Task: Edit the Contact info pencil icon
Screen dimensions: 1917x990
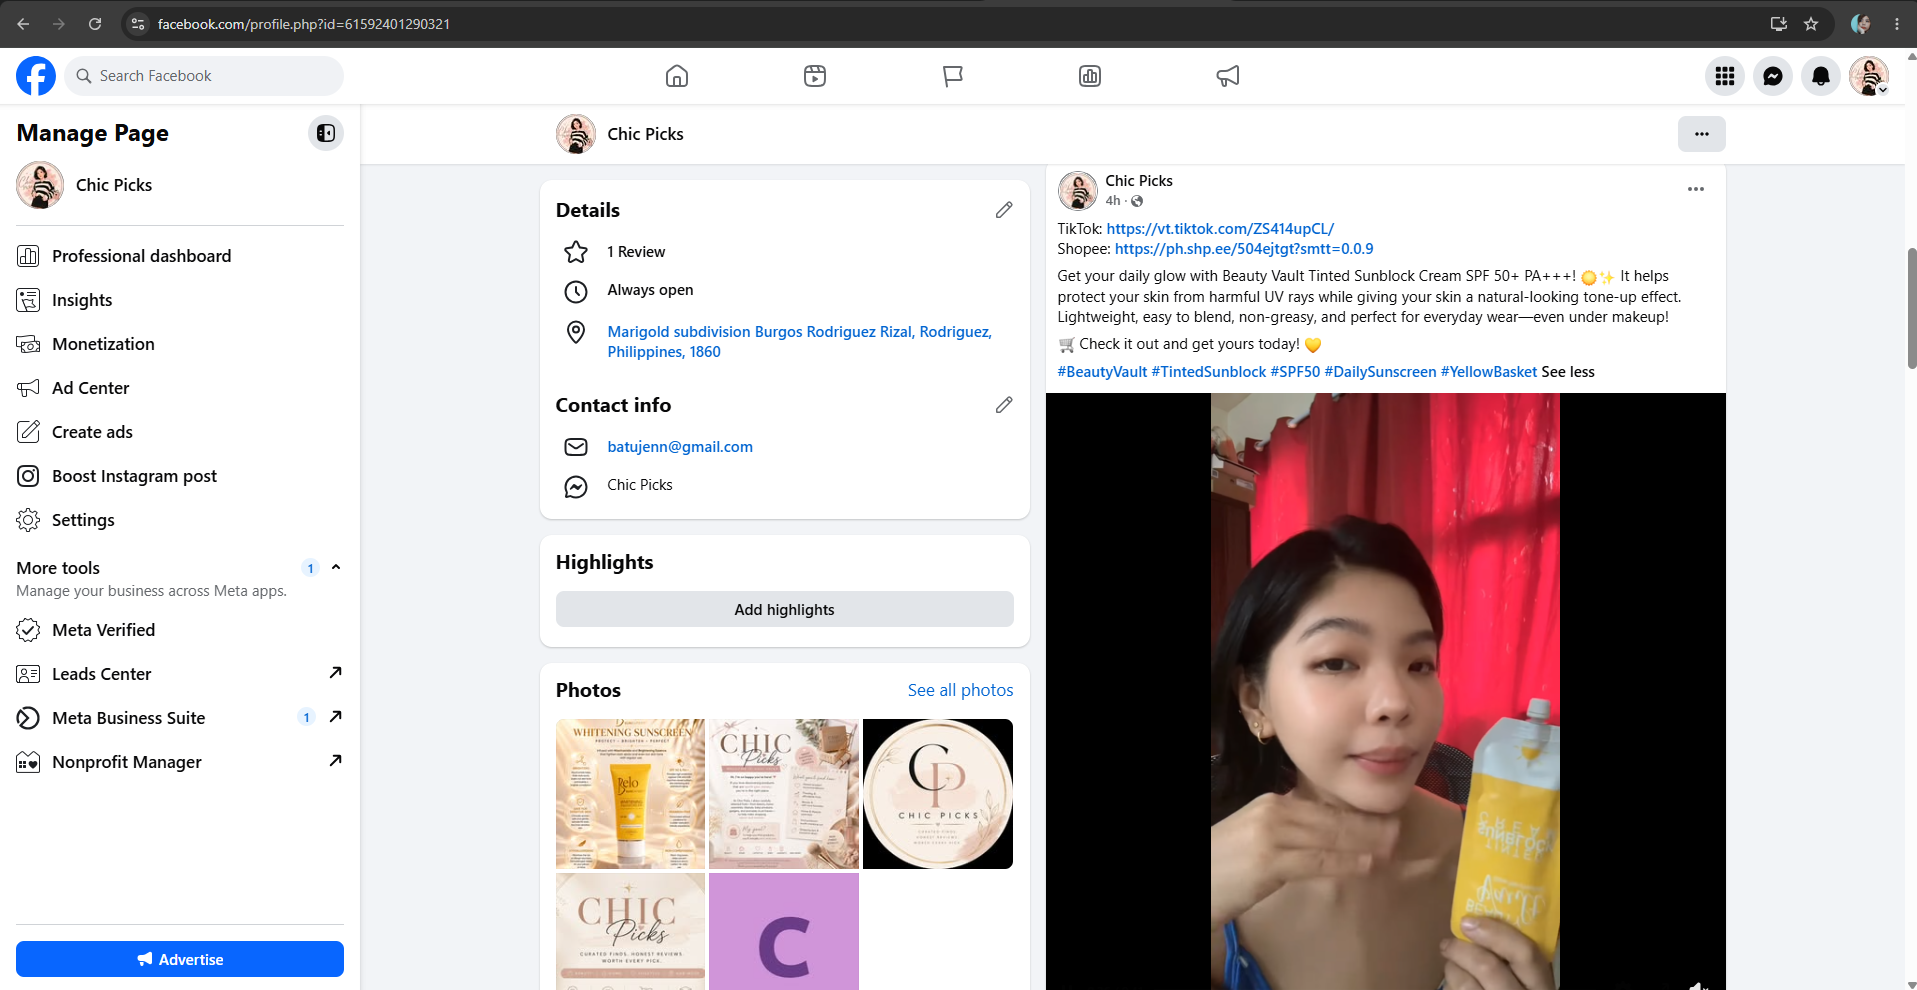Action: [1004, 405]
